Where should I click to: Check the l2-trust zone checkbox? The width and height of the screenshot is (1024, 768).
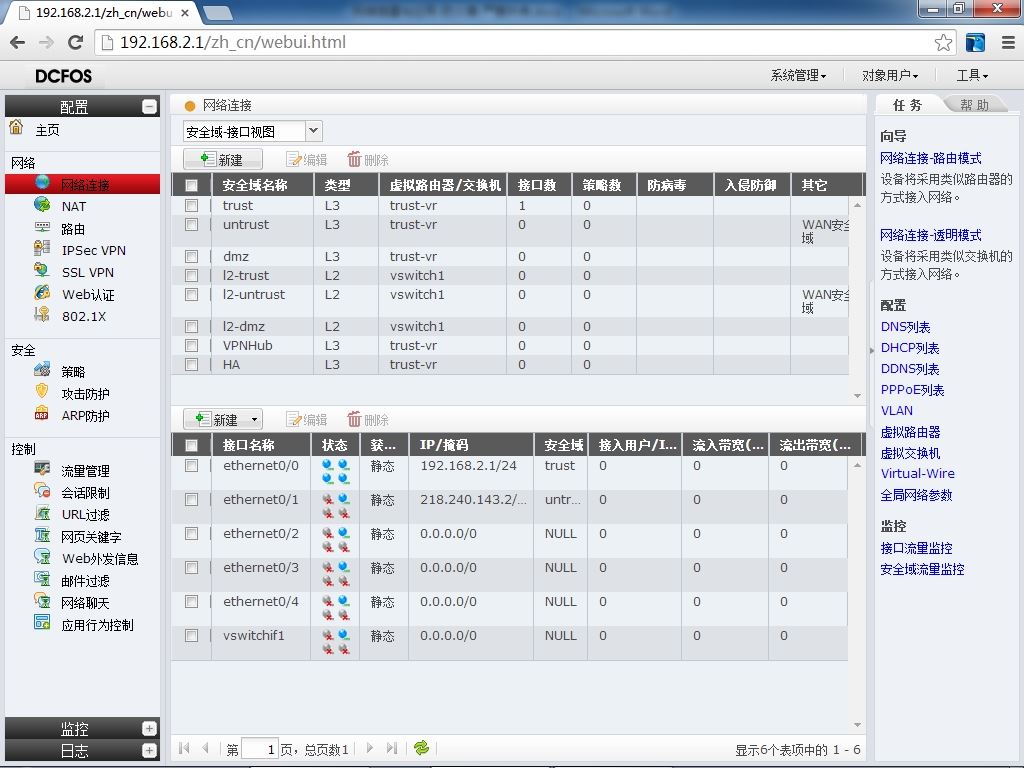click(x=191, y=276)
